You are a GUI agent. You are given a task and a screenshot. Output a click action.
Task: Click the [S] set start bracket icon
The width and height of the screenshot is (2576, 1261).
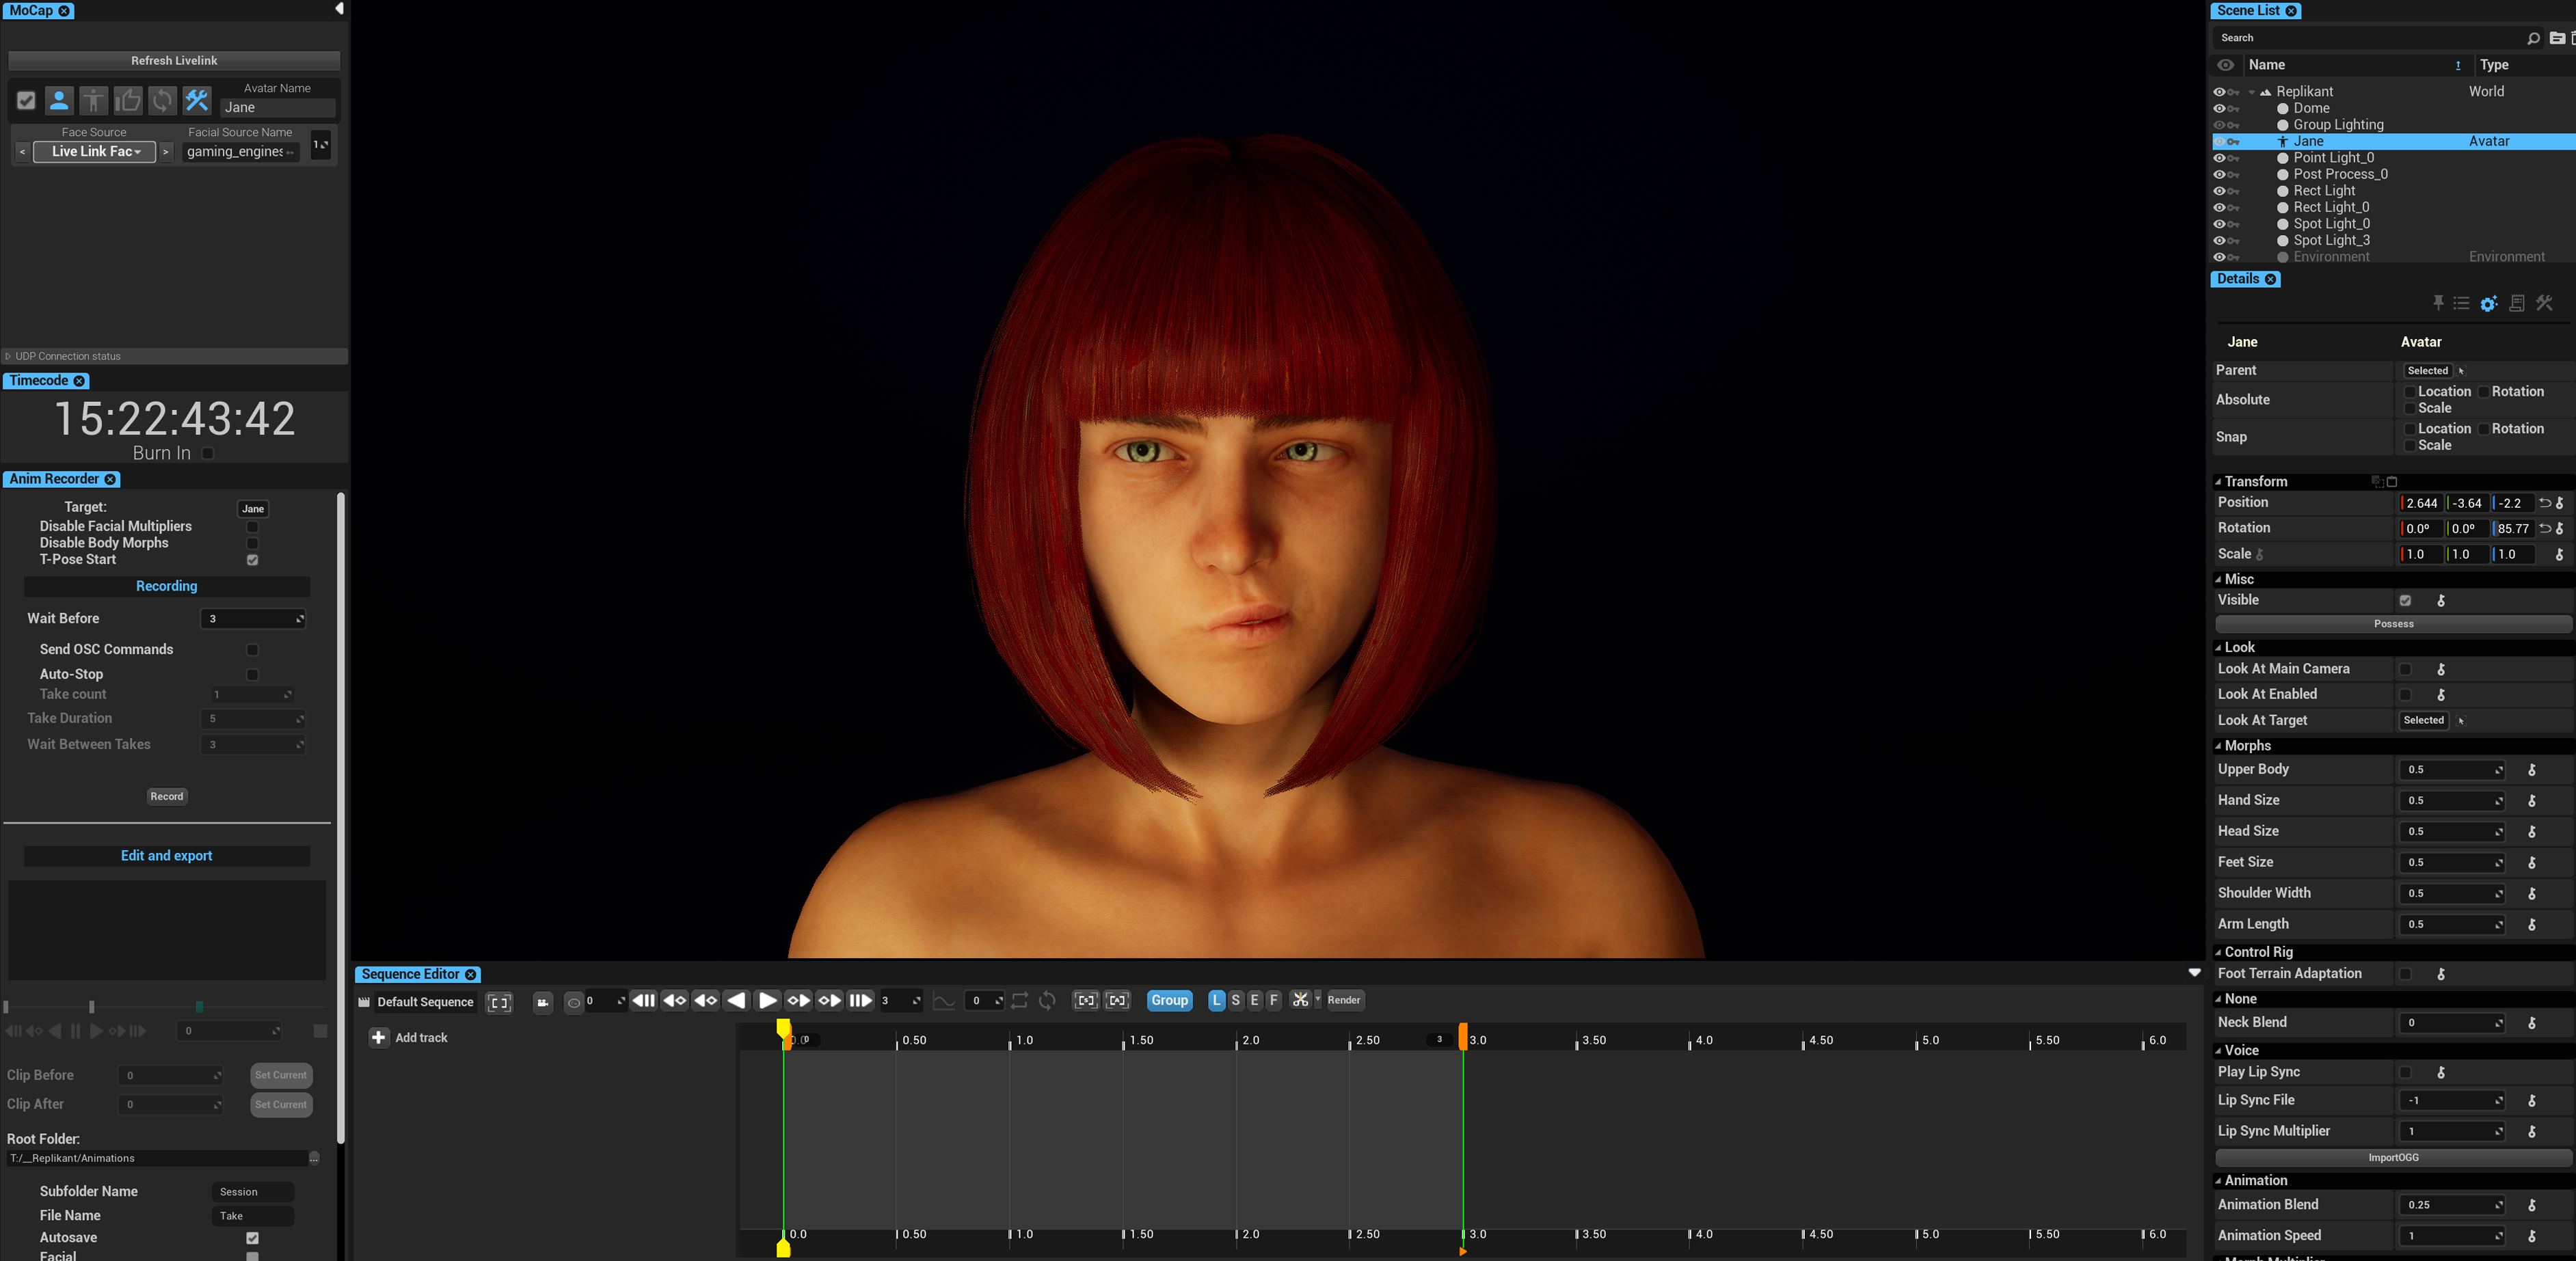pyautogui.click(x=1086, y=1000)
